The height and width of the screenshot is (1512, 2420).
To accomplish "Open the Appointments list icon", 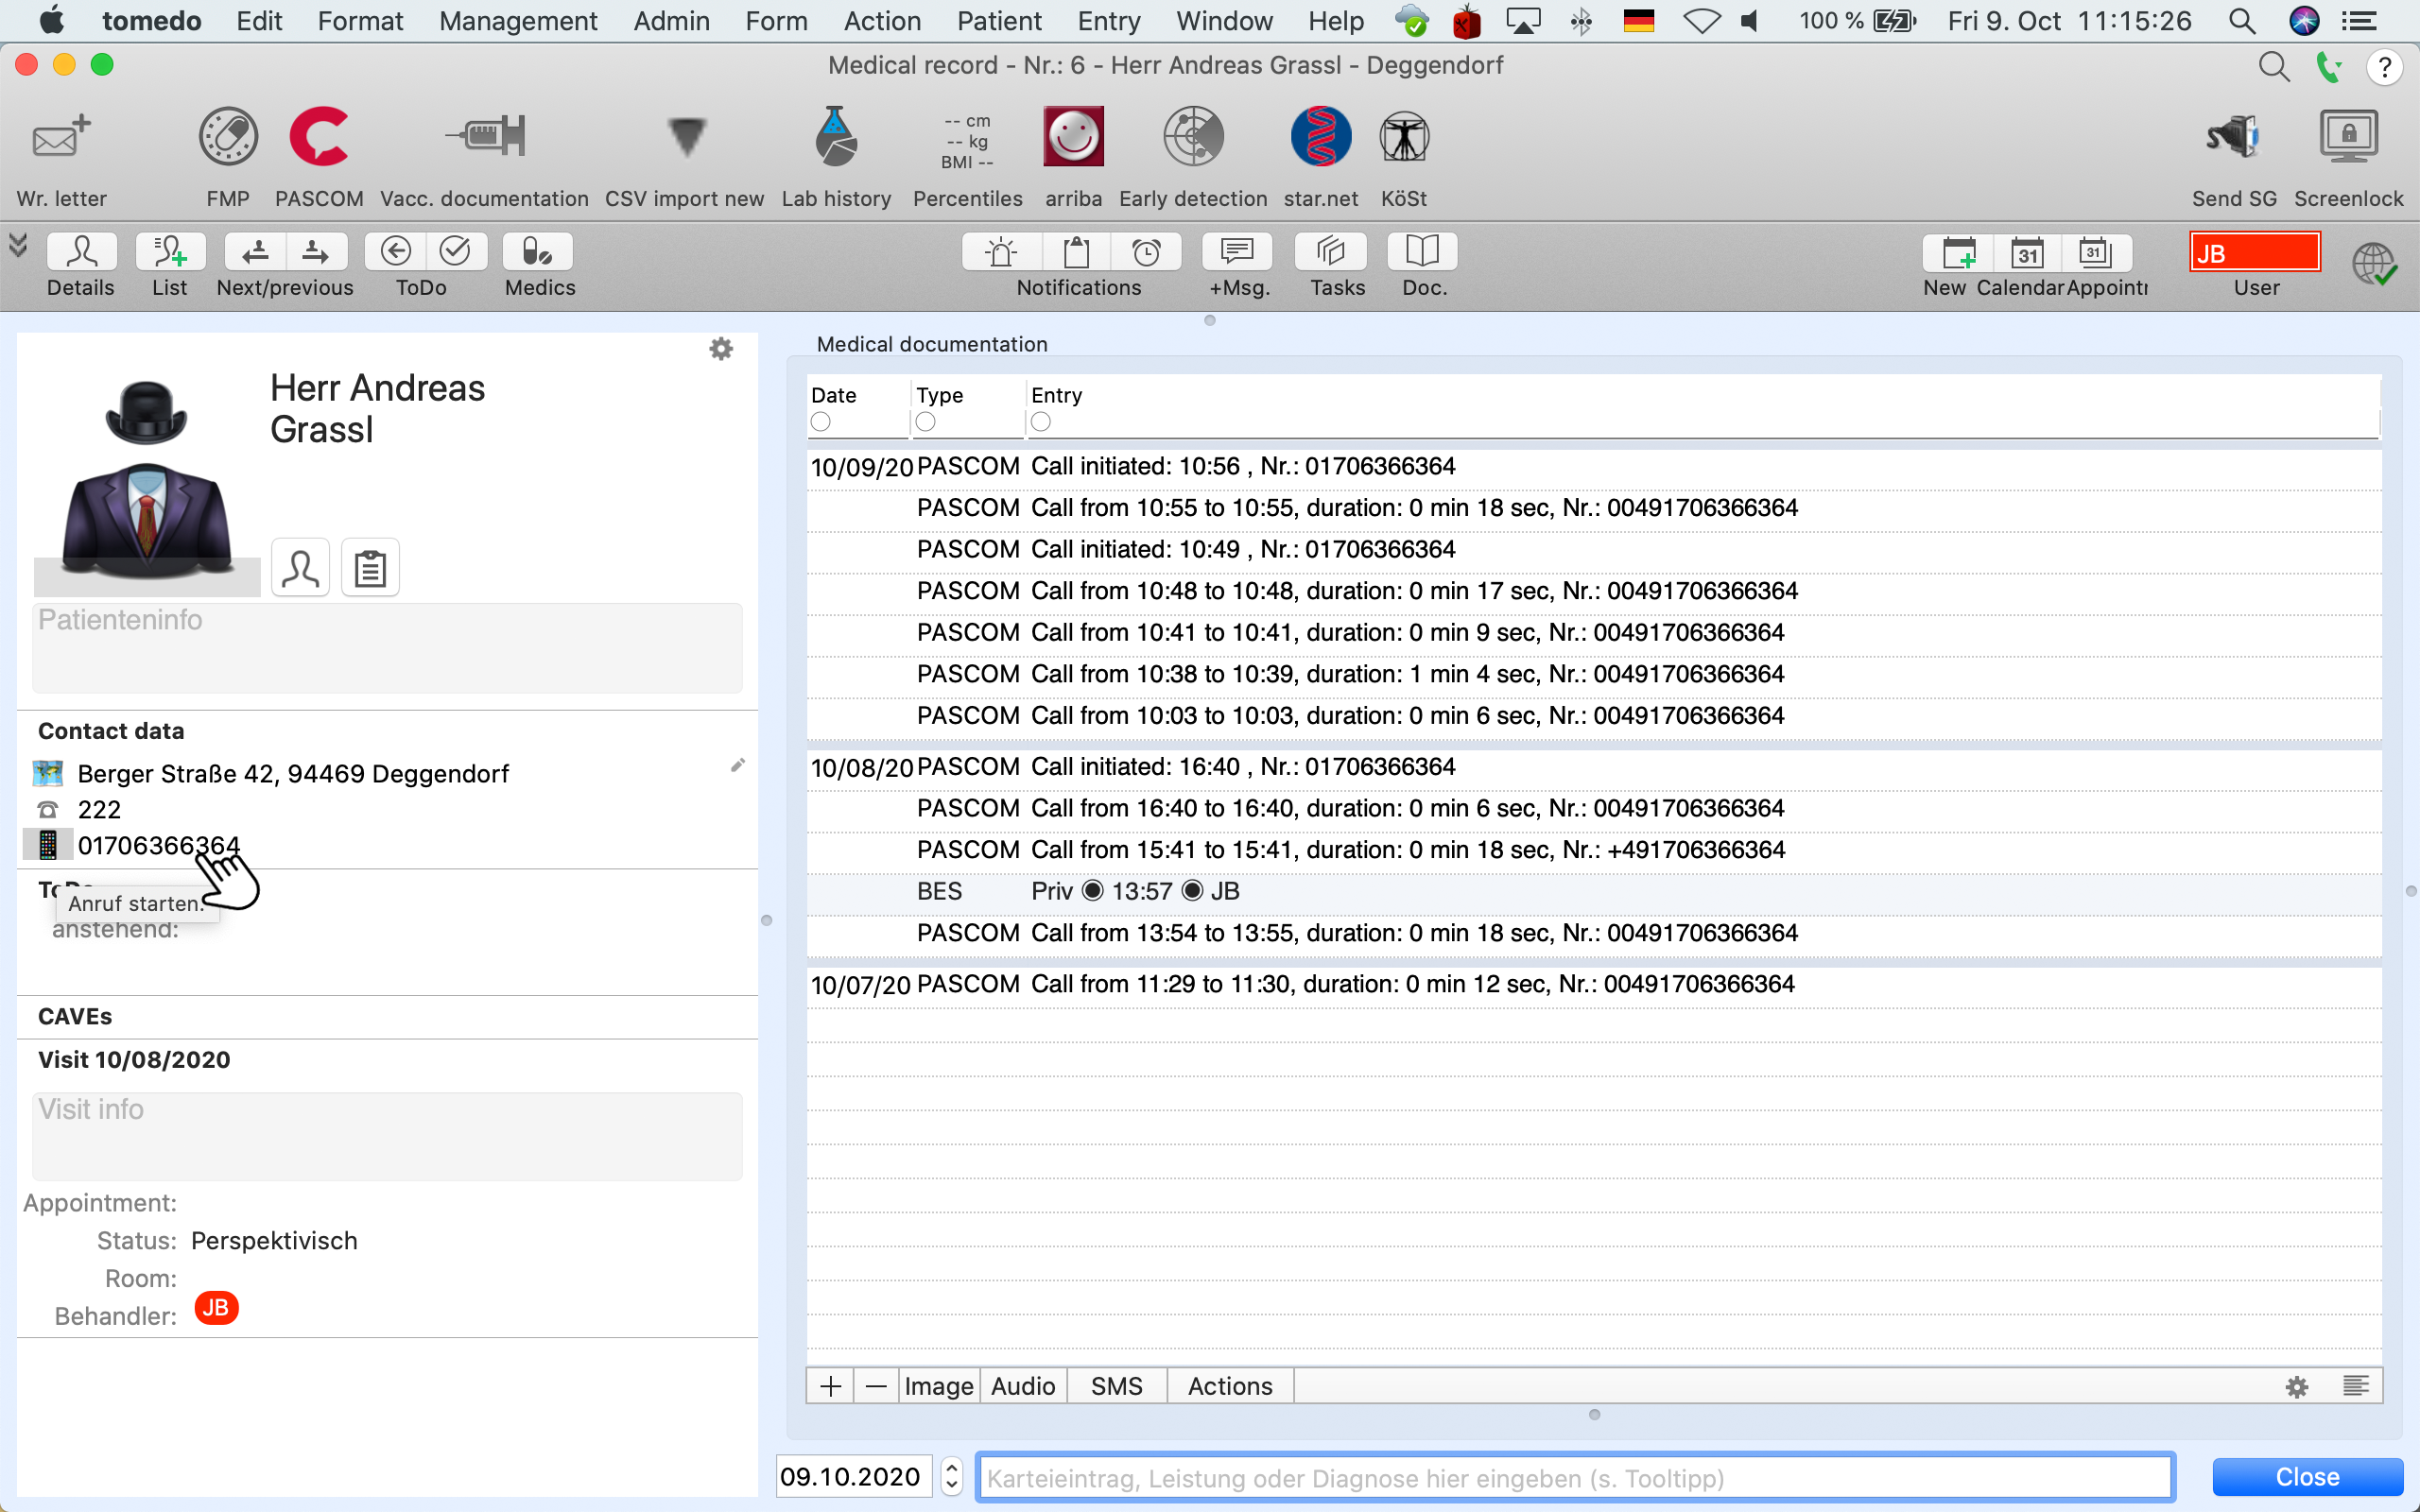I will pos(2095,253).
